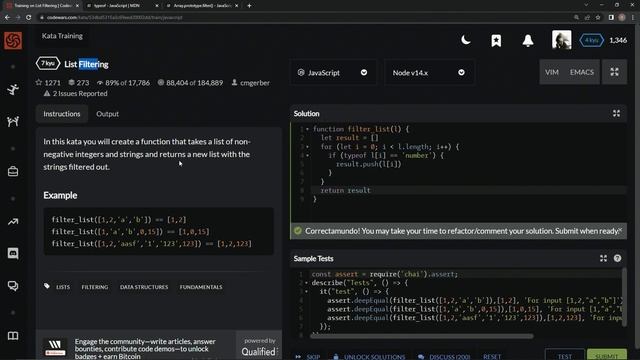Maximize the Solution panel
640x360 pixels.
616,113
